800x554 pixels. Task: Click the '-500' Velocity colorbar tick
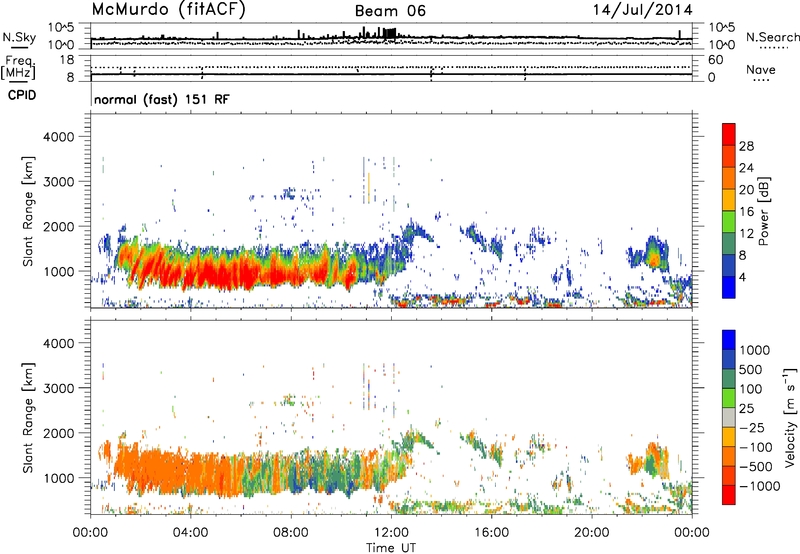(755, 467)
